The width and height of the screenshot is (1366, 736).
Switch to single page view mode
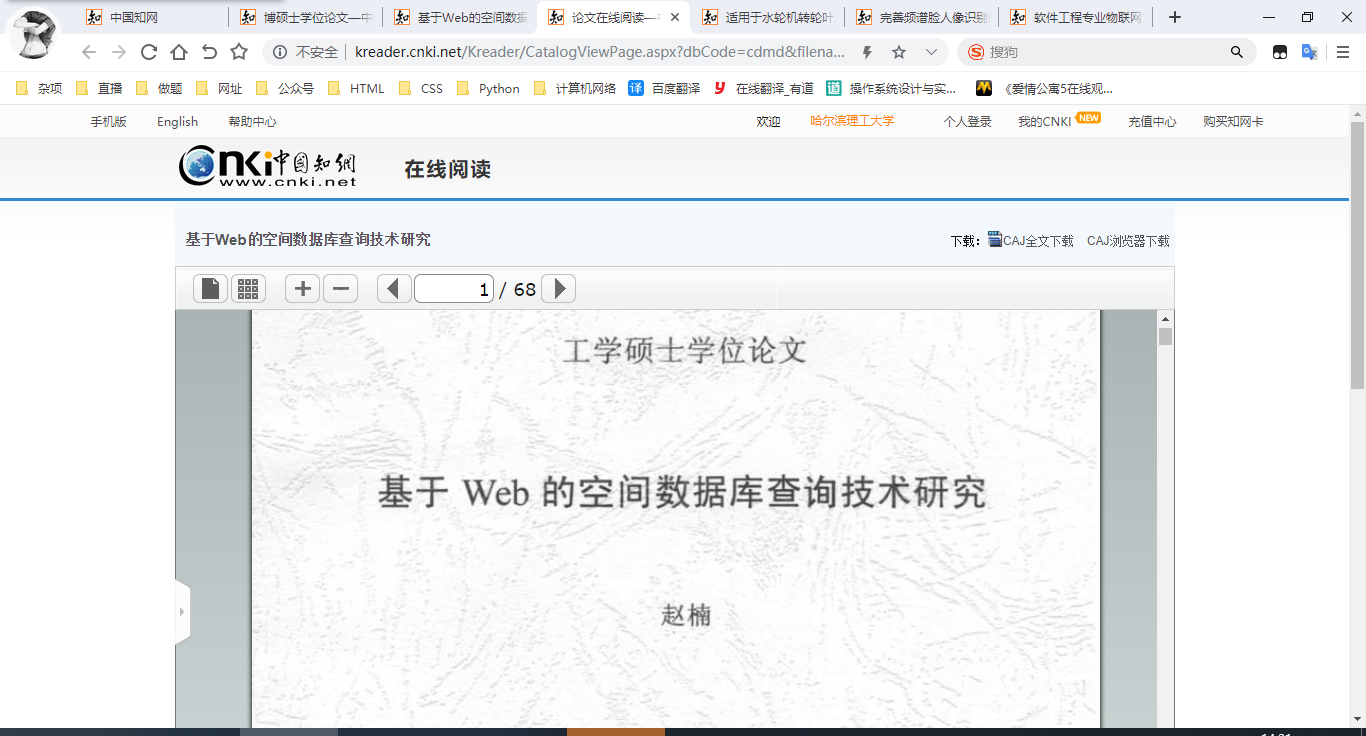(210, 289)
